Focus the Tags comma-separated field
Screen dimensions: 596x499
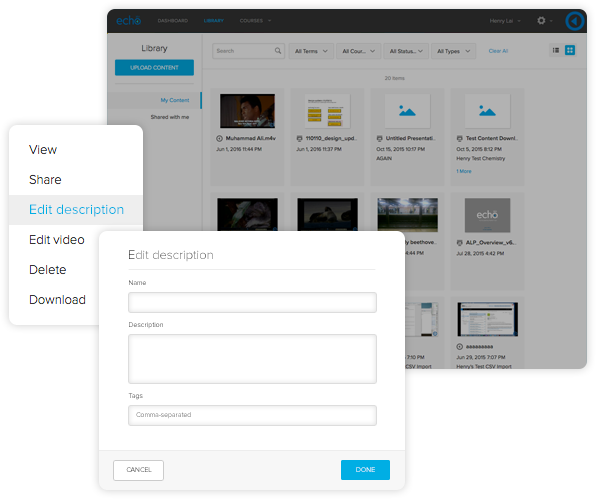click(252, 415)
